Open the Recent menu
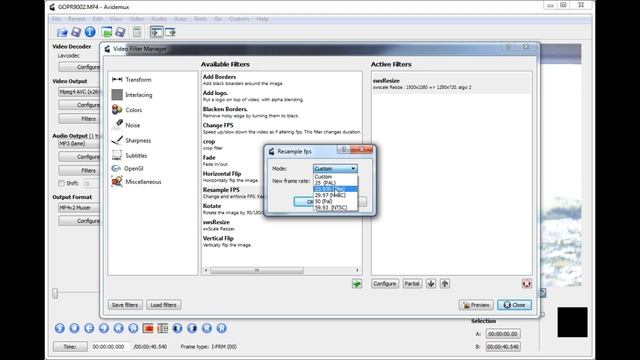 point(76,19)
